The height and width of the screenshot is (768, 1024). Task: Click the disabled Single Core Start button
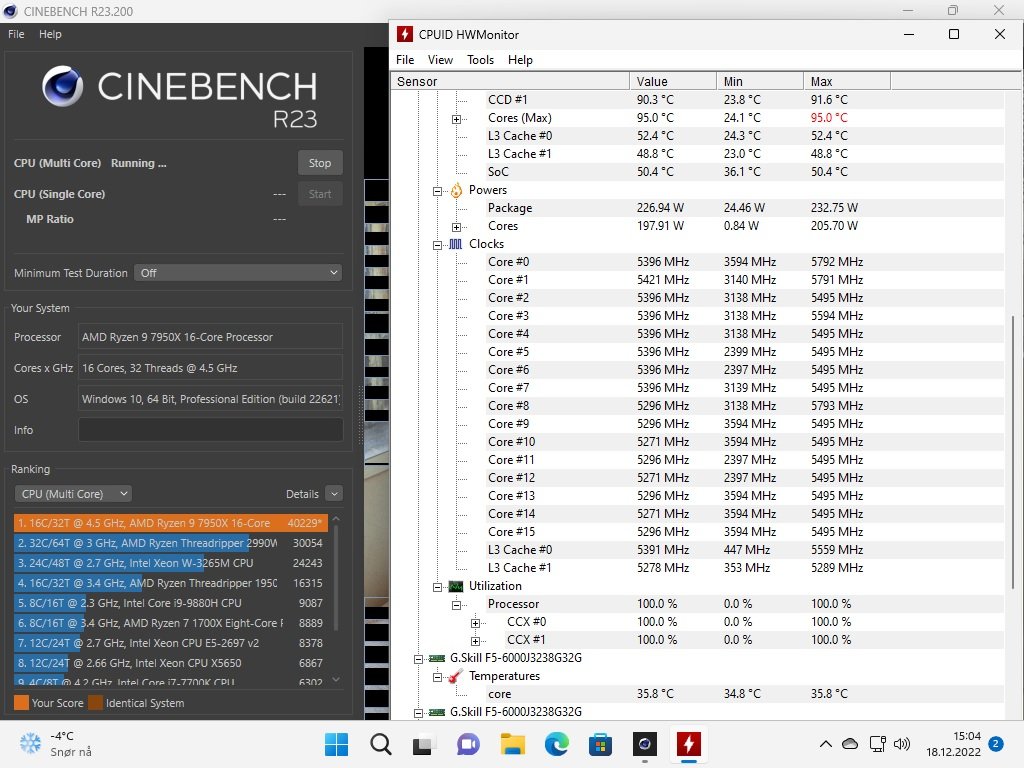(x=320, y=194)
